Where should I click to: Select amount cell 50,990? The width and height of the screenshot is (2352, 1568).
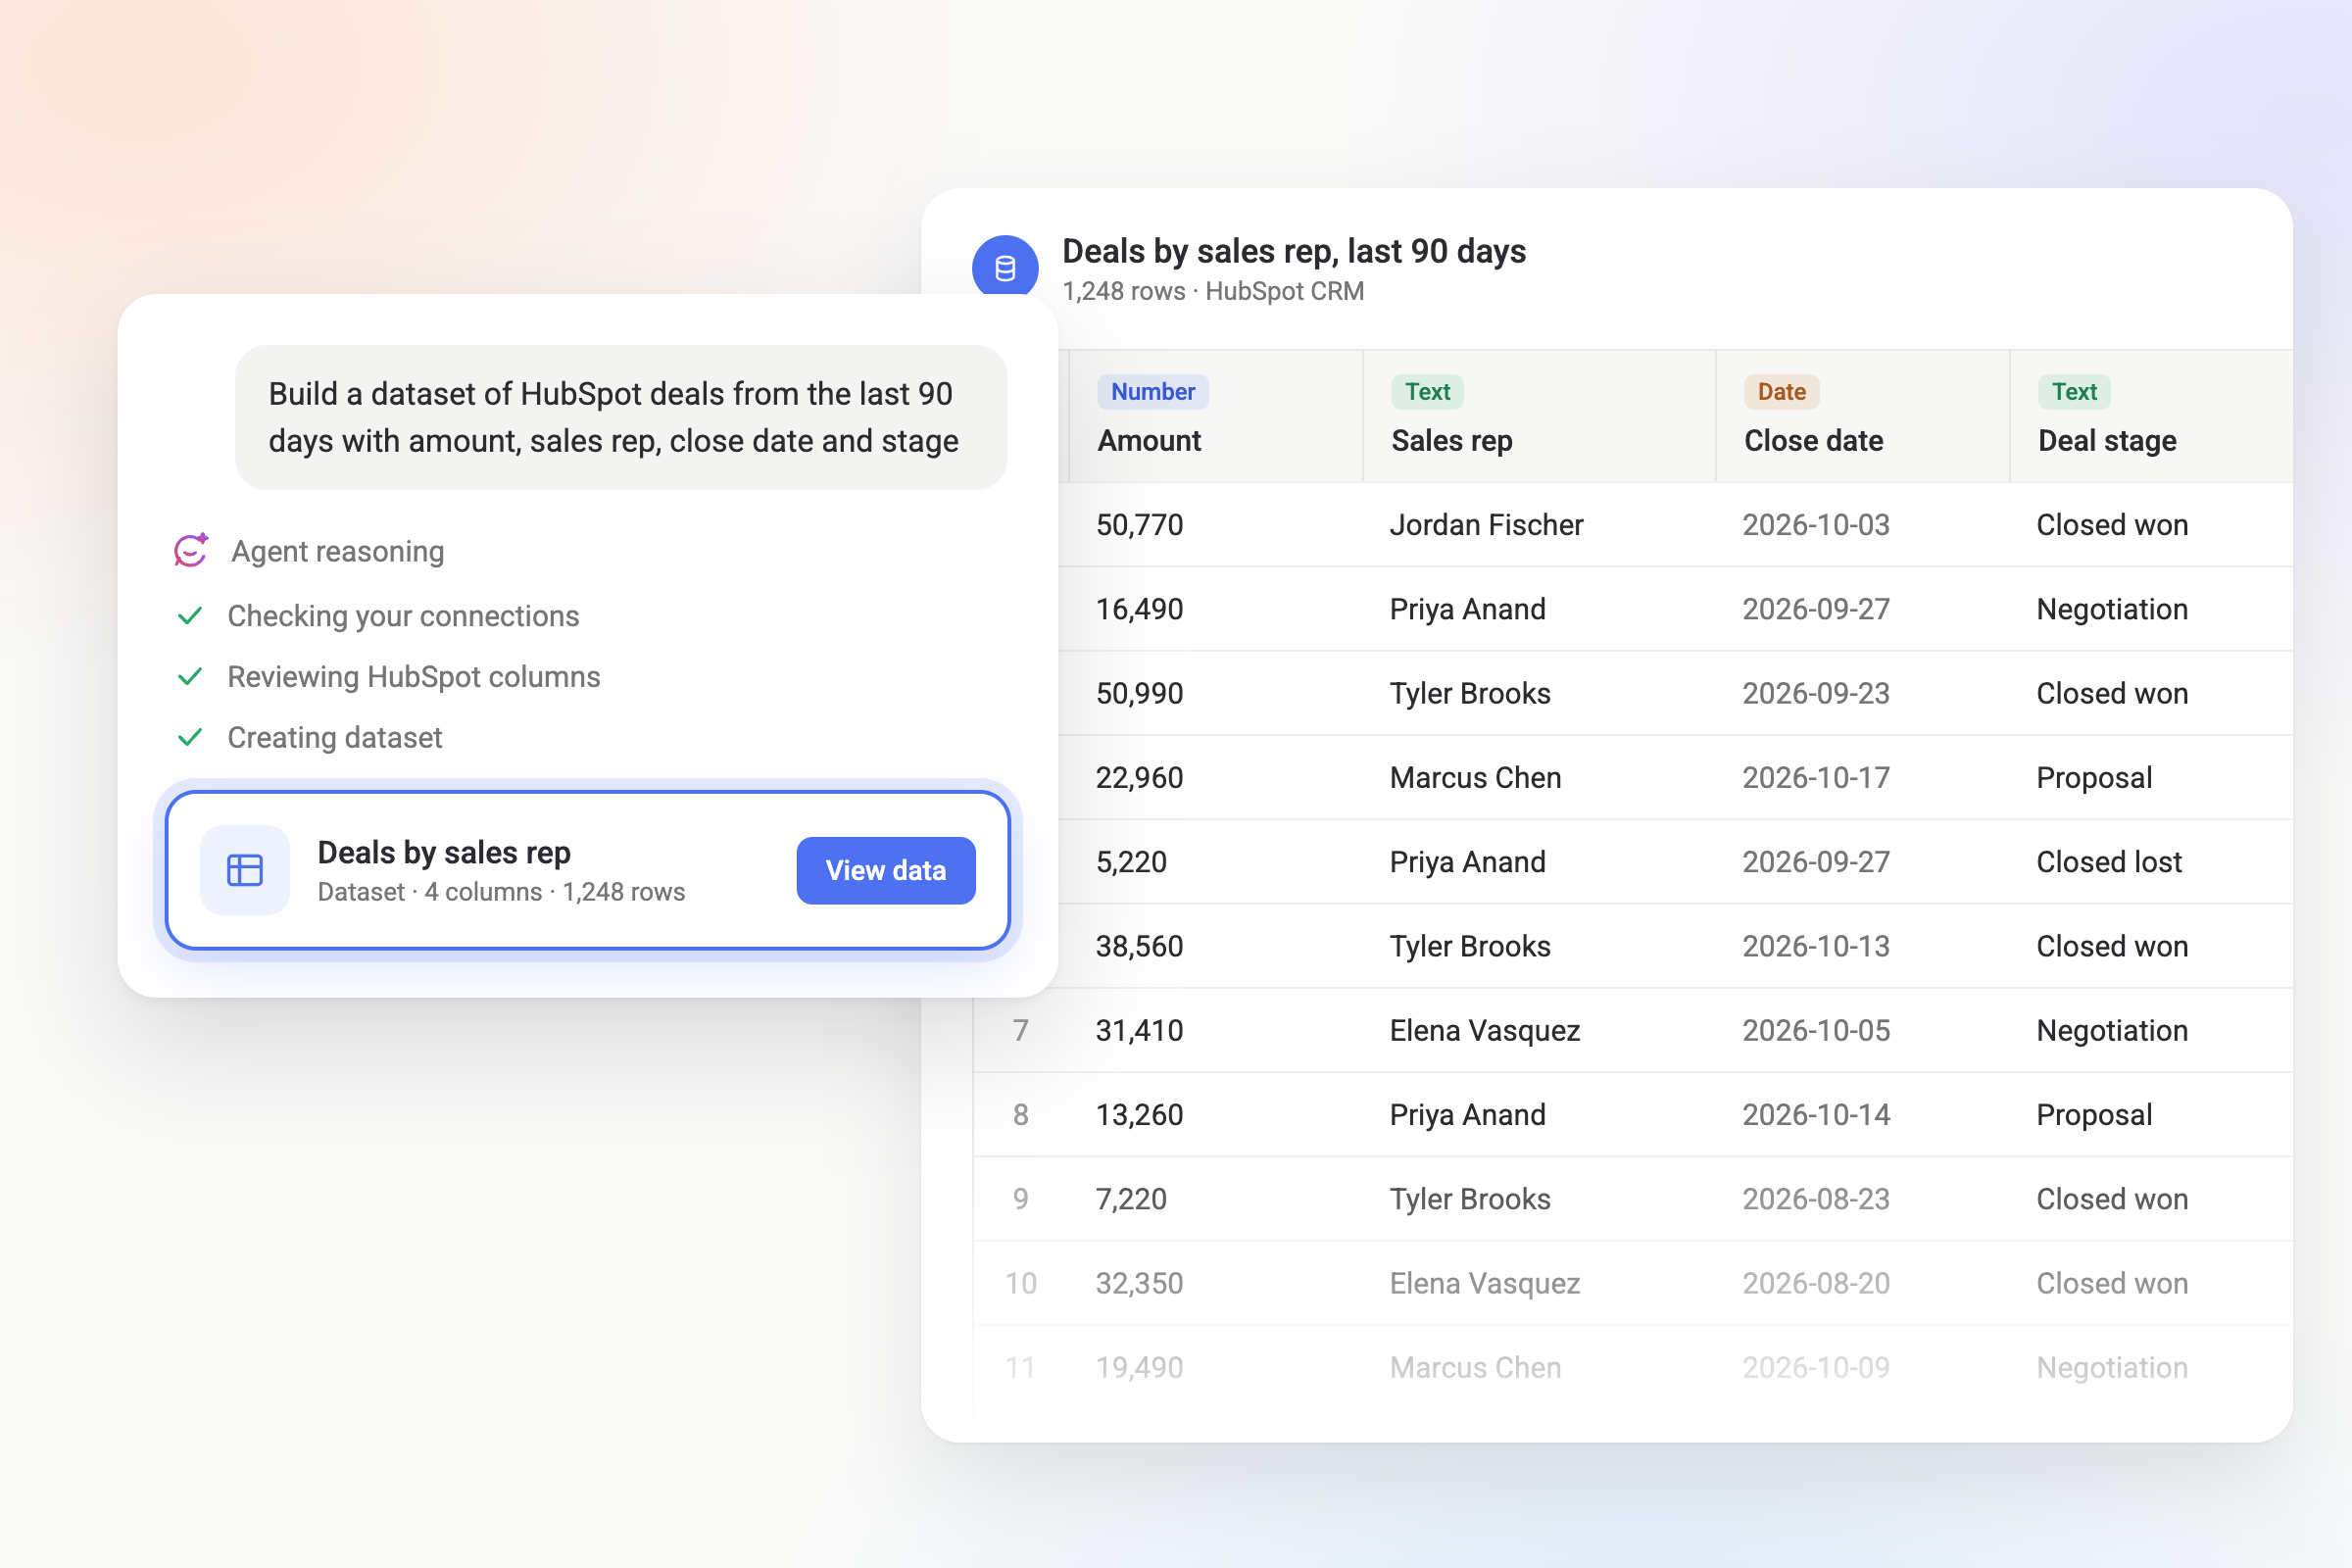point(1139,693)
